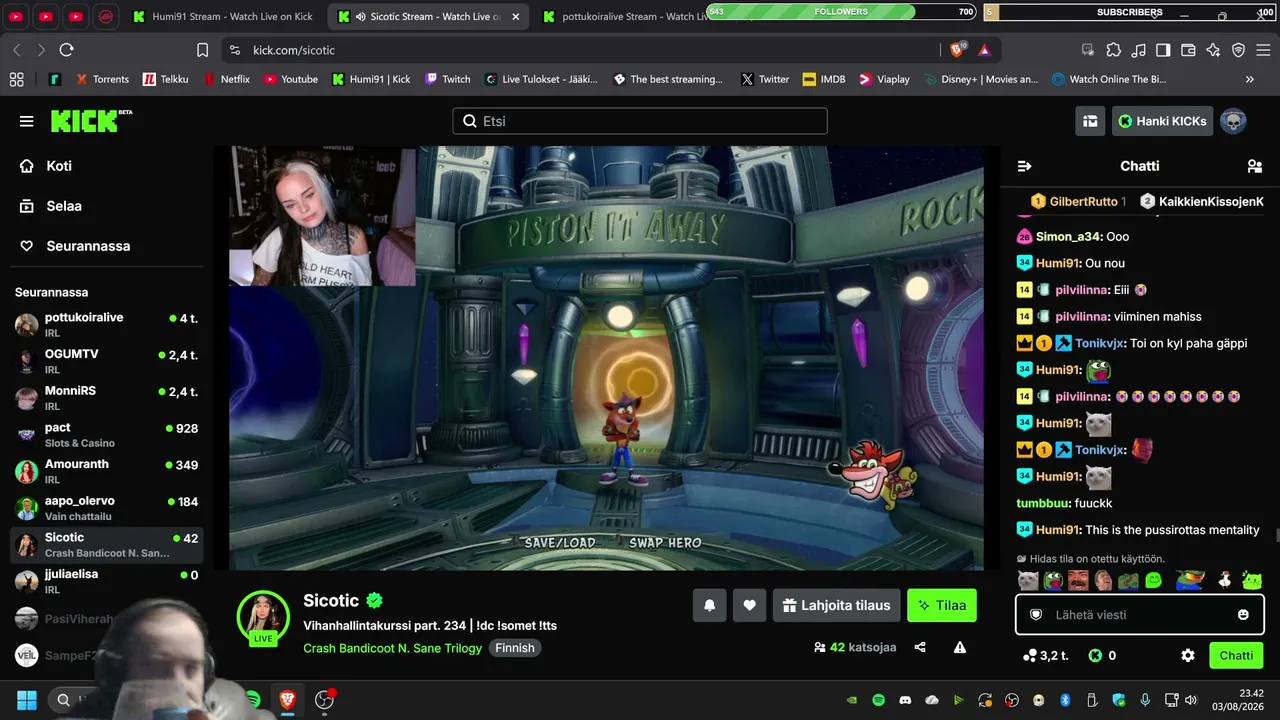The height and width of the screenshot is (720, 1280).
Task: Open browser extensions puzzle icon
Action: click(x=1113, y=50)
